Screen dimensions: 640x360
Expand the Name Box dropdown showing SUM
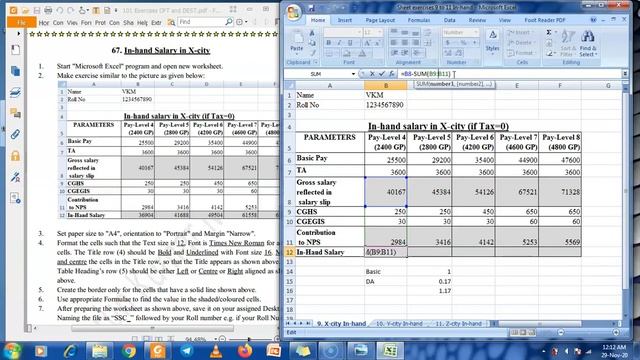(353, 74)
